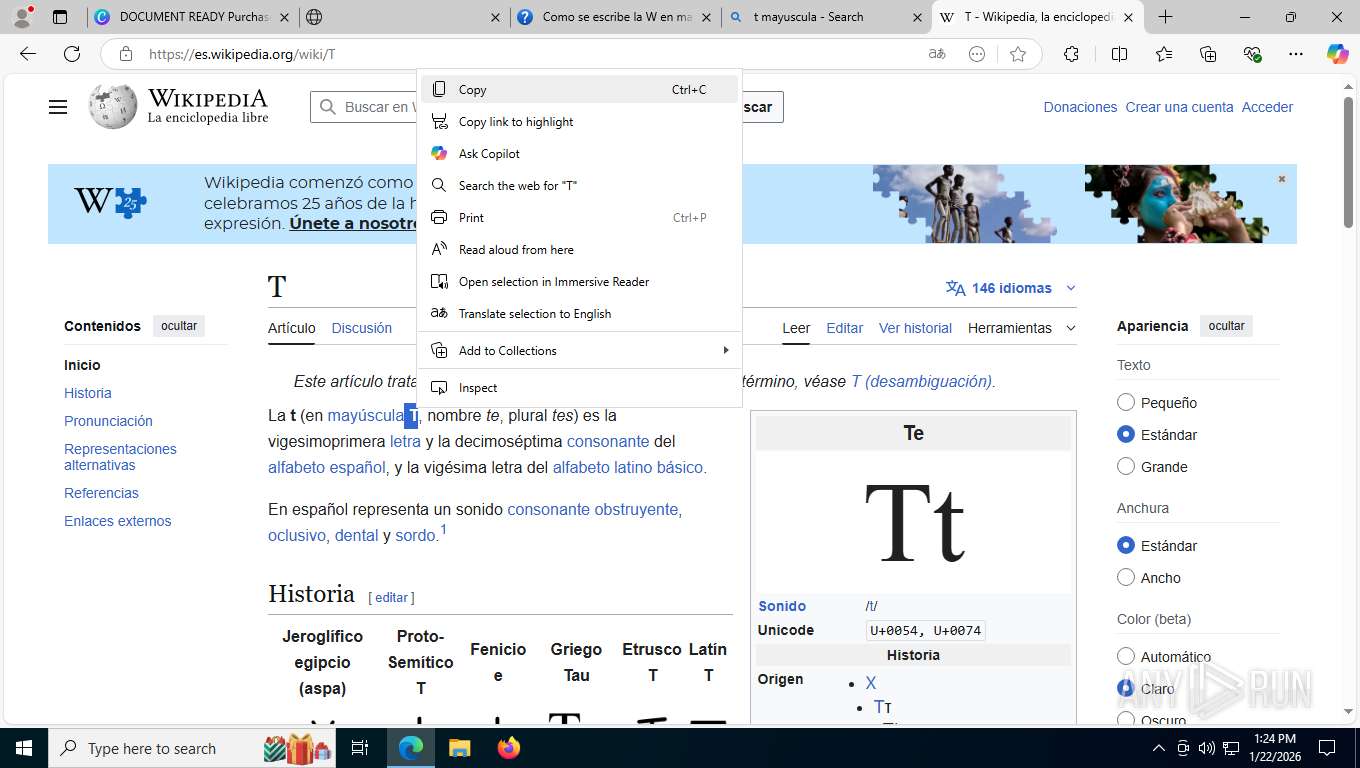This screenshot has height=768, width=1360.
Task: Reload the page with the refresh icon
Action: coord(72,54)
